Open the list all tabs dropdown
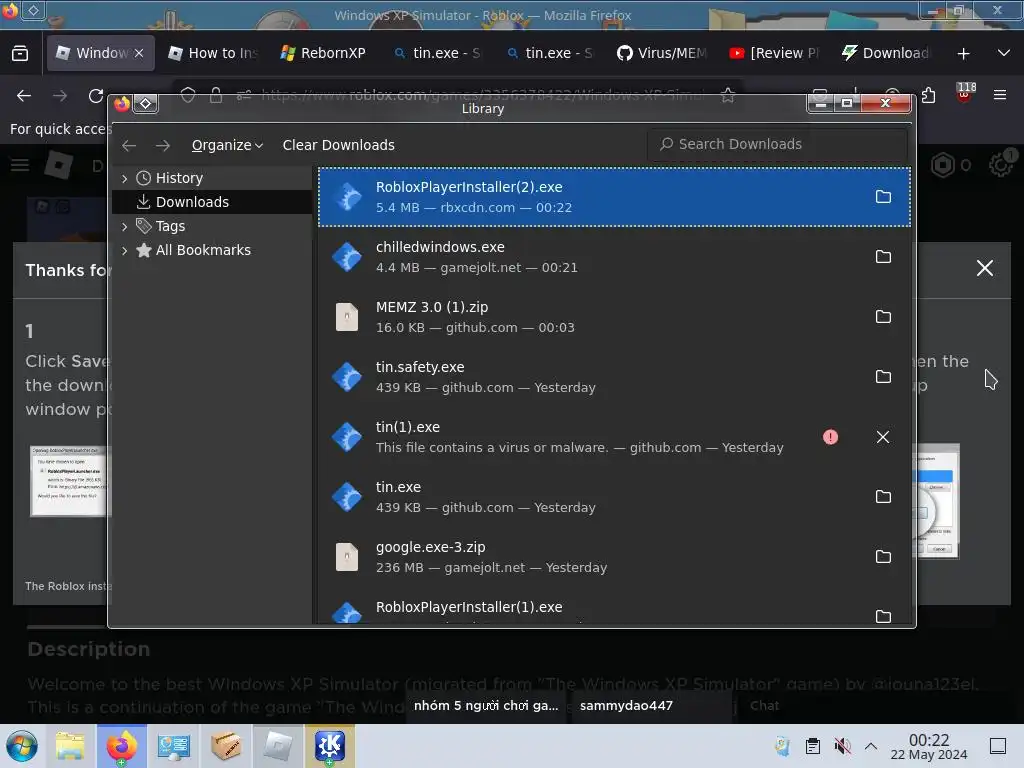1024x768 pixels. [1004, 53]
